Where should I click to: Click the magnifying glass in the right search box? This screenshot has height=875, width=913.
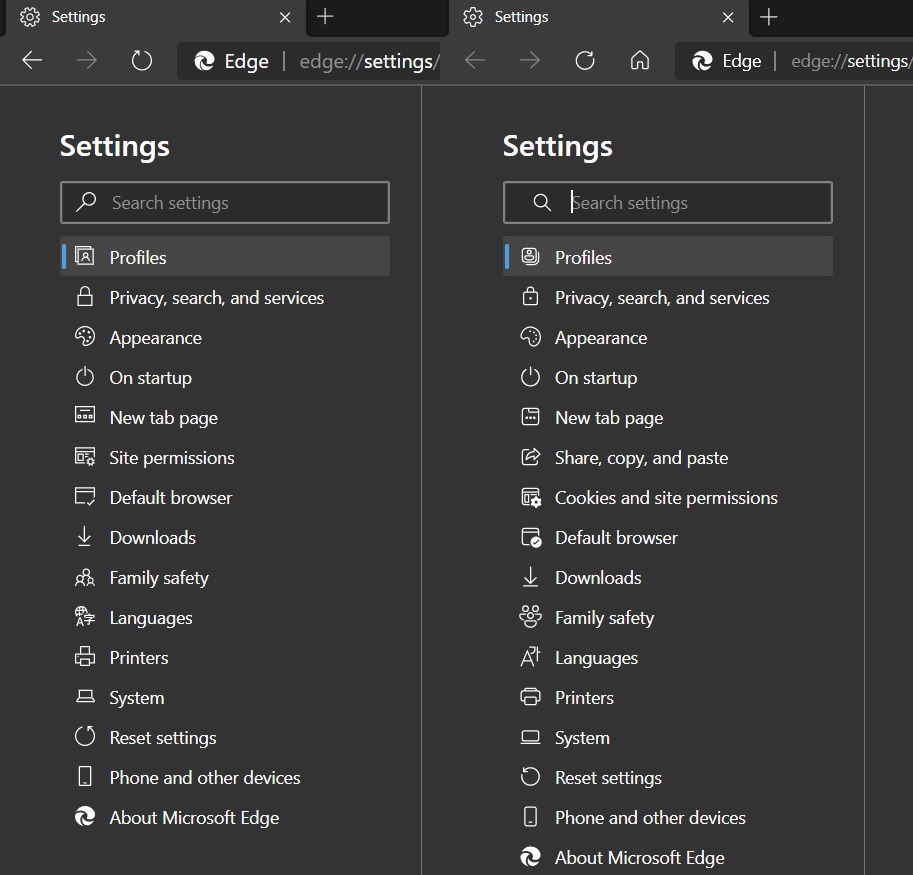(541, 202)
